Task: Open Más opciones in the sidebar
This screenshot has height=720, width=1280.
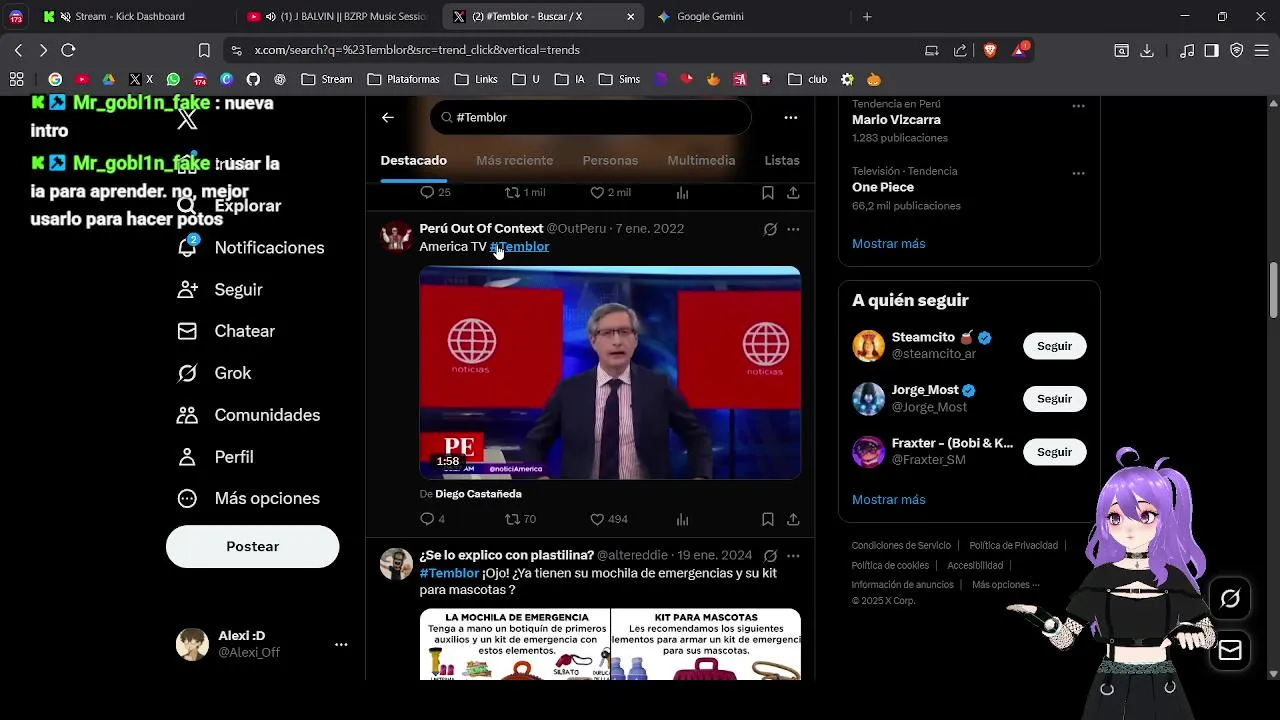Action: (x=247, y=499)
